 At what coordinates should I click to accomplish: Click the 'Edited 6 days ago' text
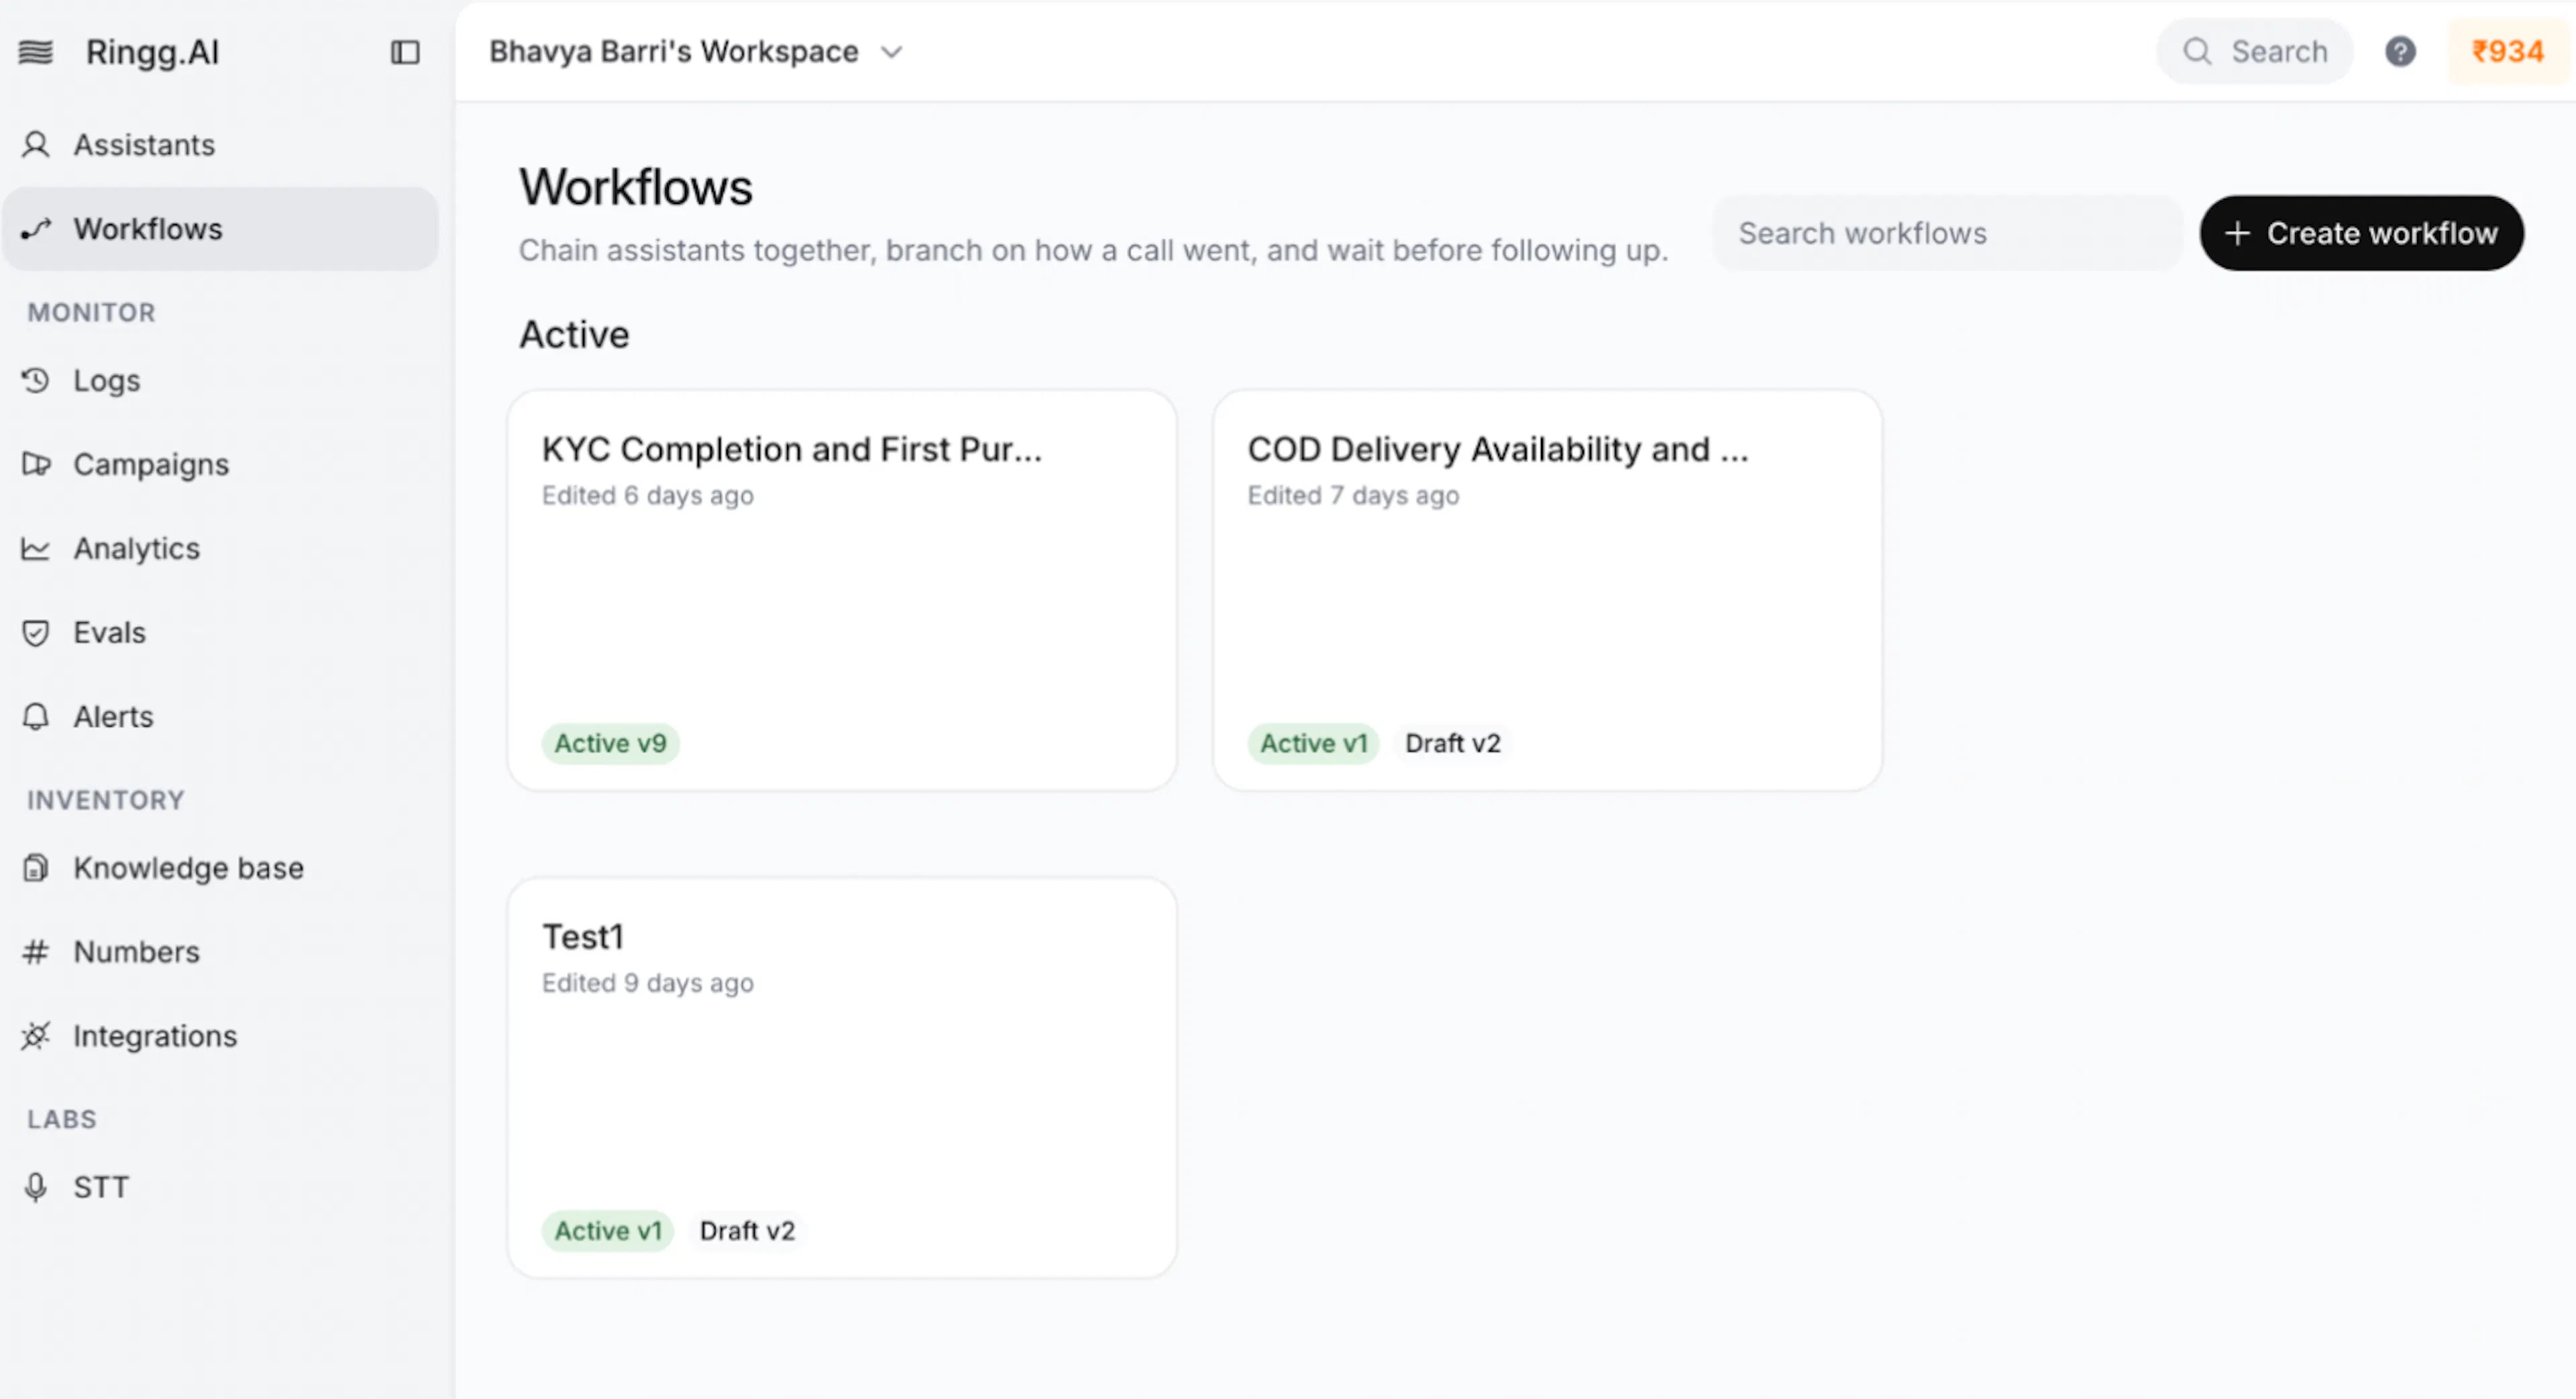point(648,496)
